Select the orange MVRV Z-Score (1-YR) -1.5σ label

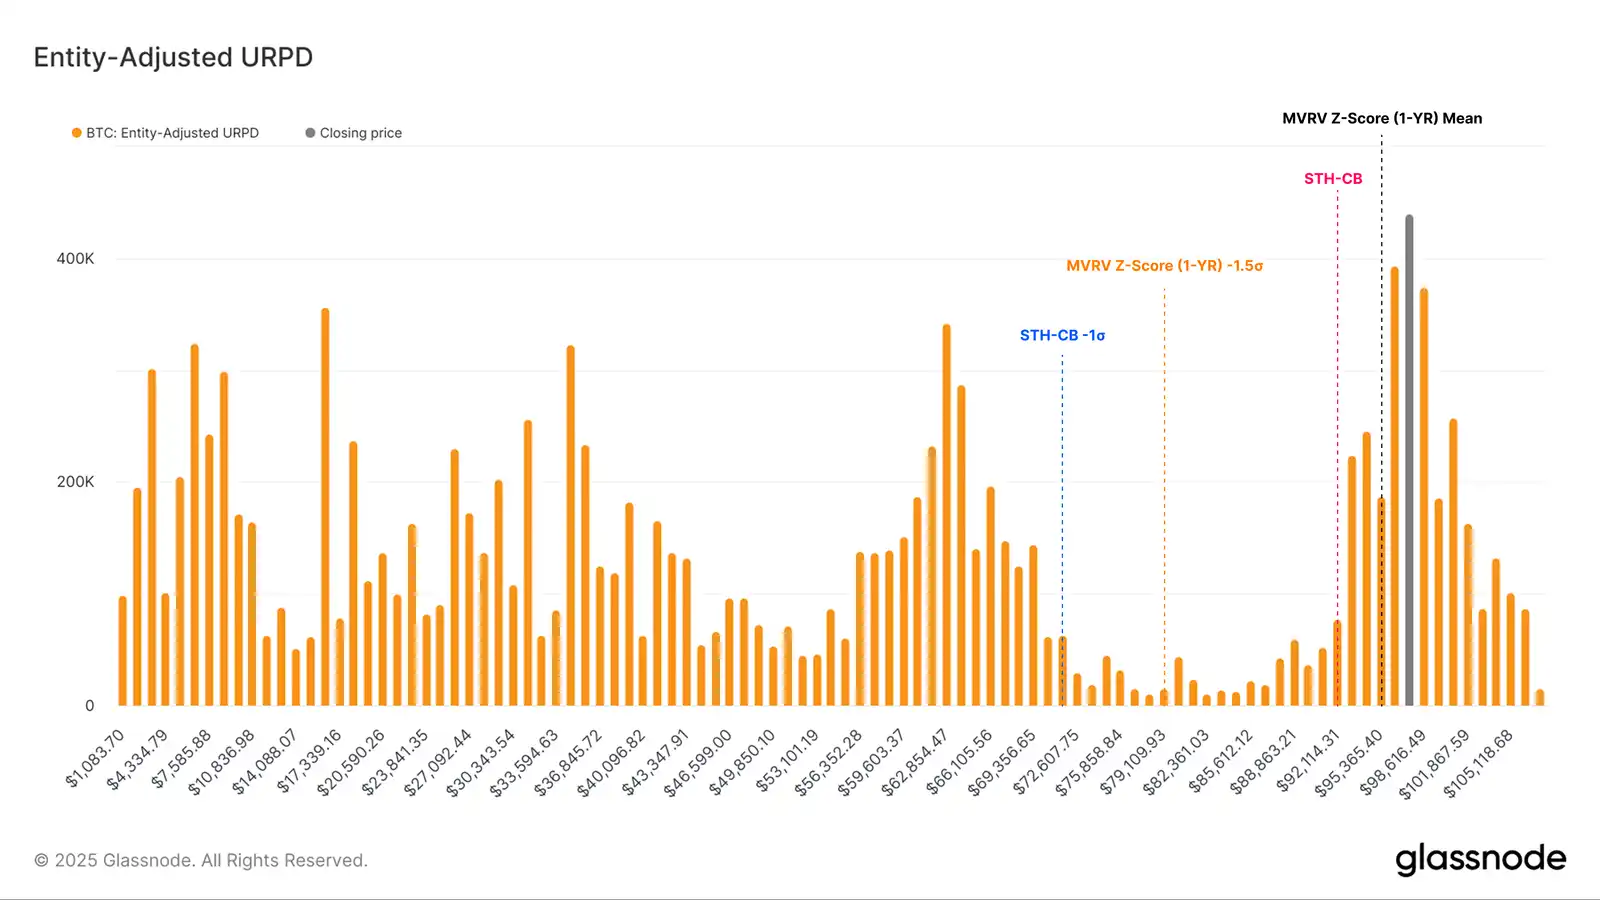coord(1164,266)
